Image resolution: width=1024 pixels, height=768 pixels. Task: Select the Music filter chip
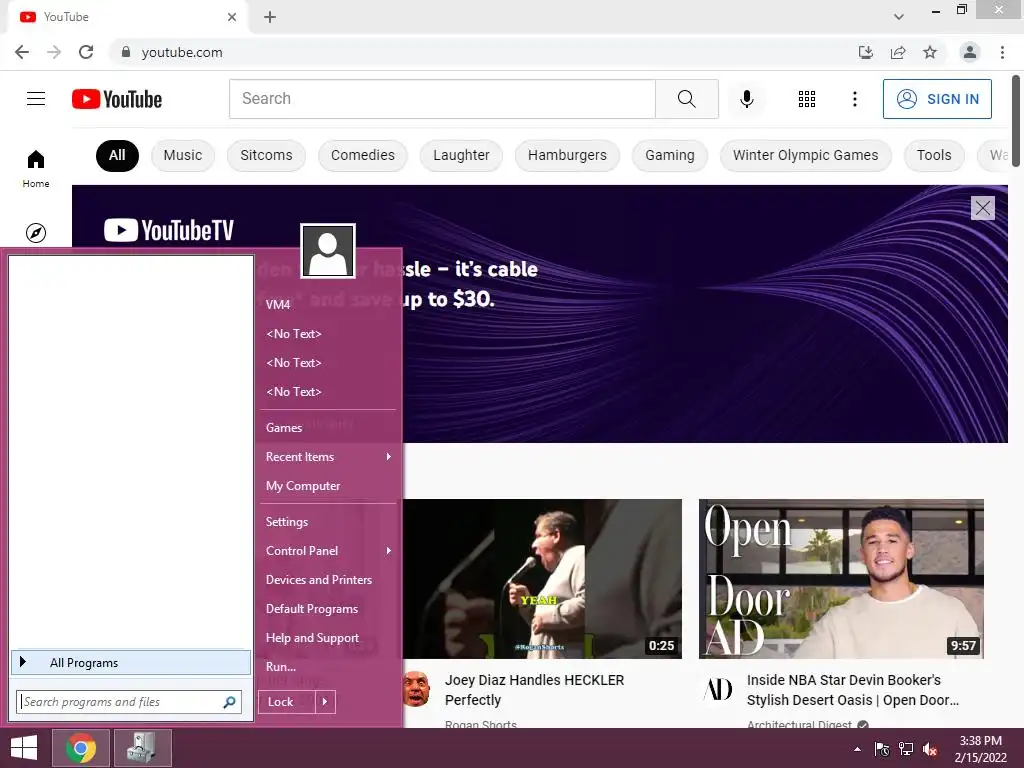pos(183,155)
